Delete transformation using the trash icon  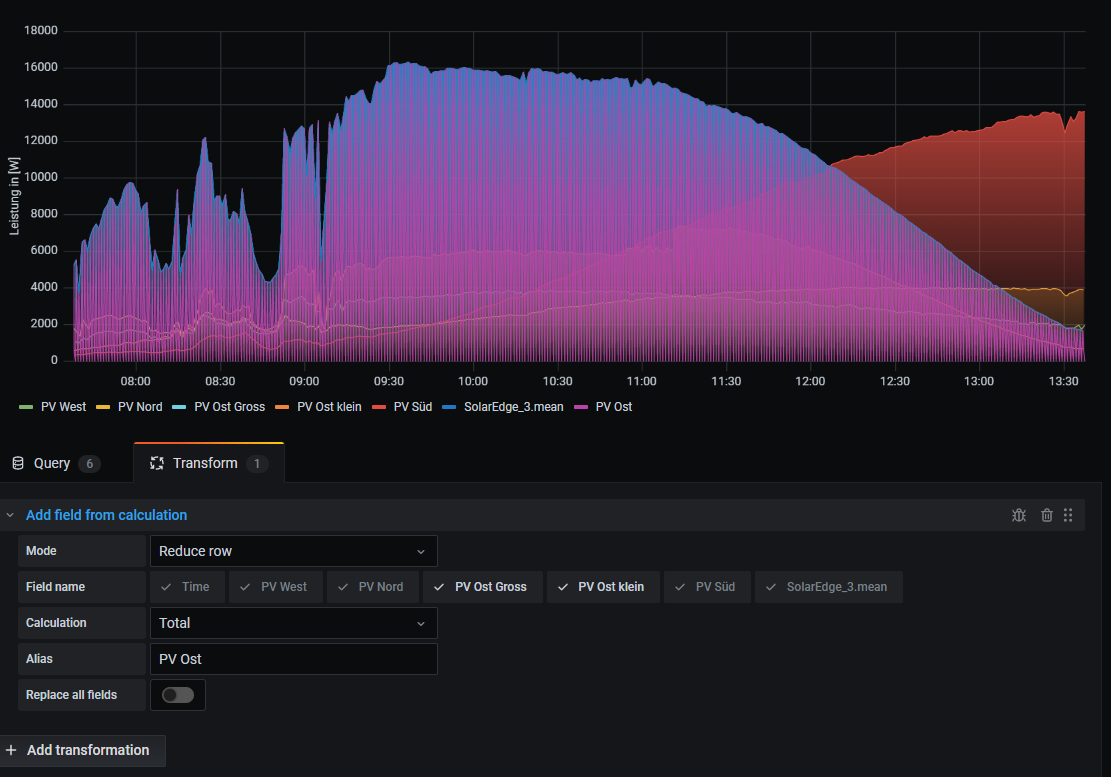click(1047, 515)
